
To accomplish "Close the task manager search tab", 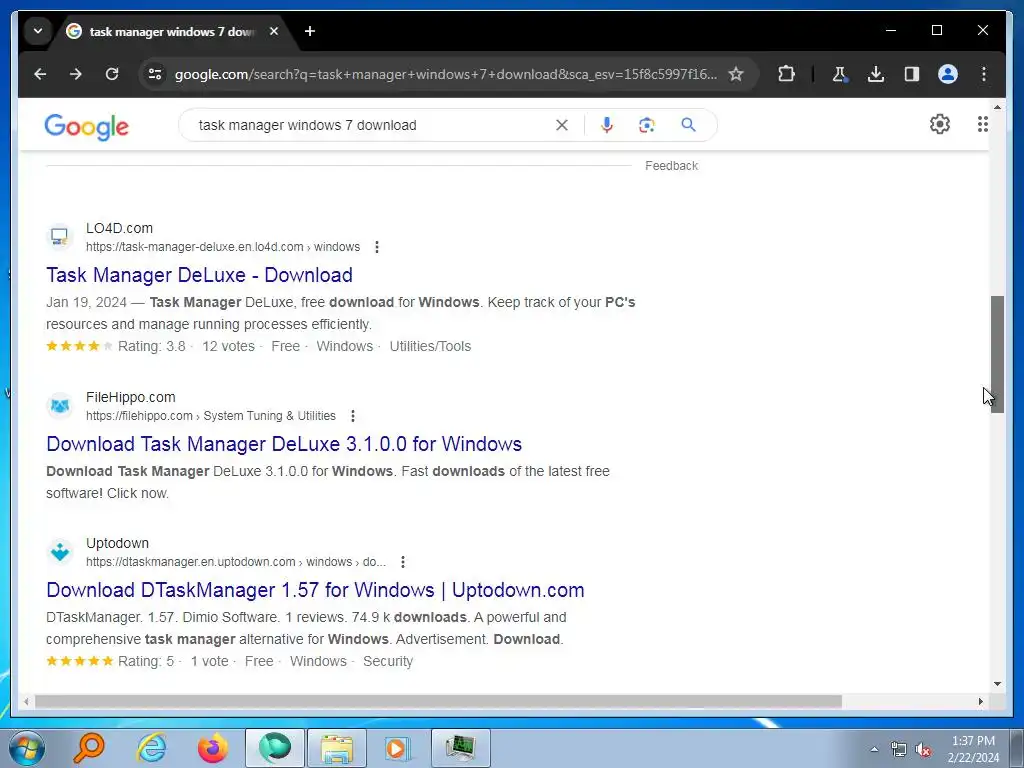I will 274,31.
